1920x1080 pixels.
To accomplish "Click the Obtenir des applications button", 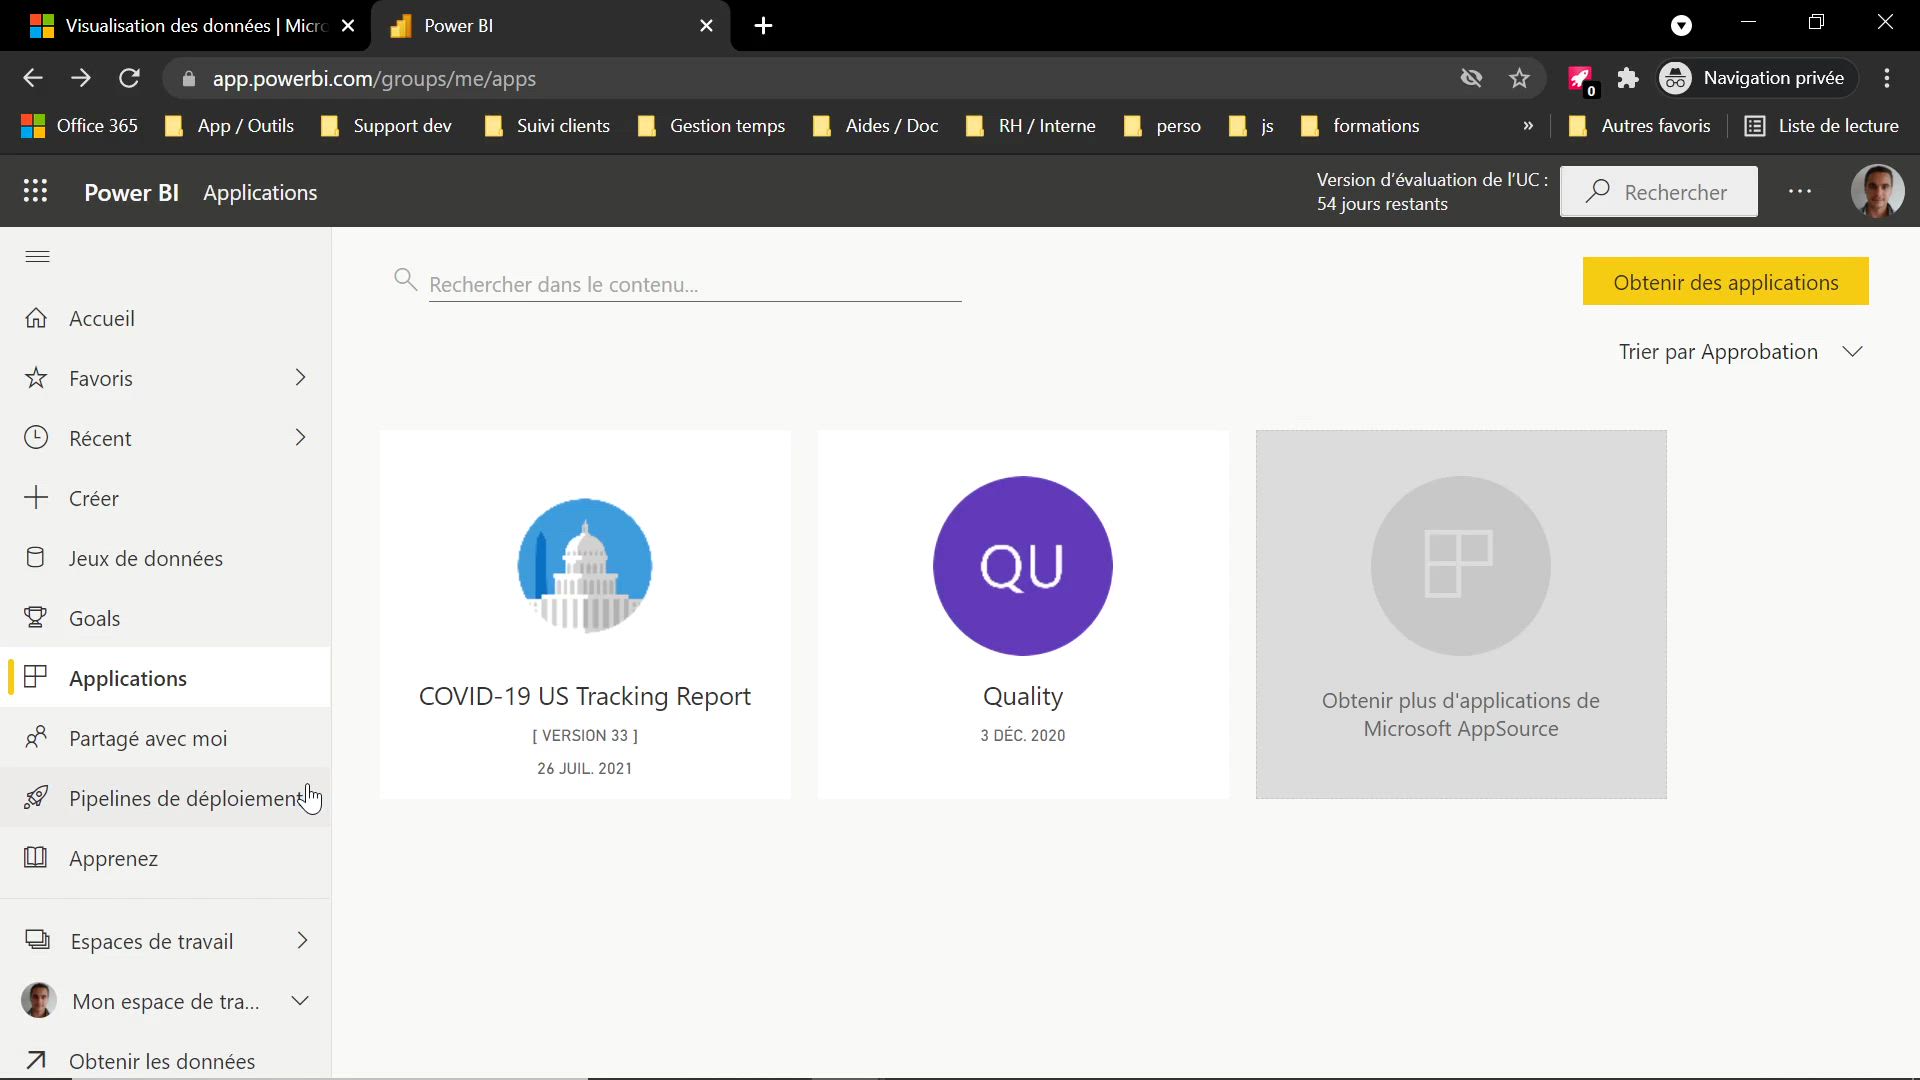I will [1725, 282].
